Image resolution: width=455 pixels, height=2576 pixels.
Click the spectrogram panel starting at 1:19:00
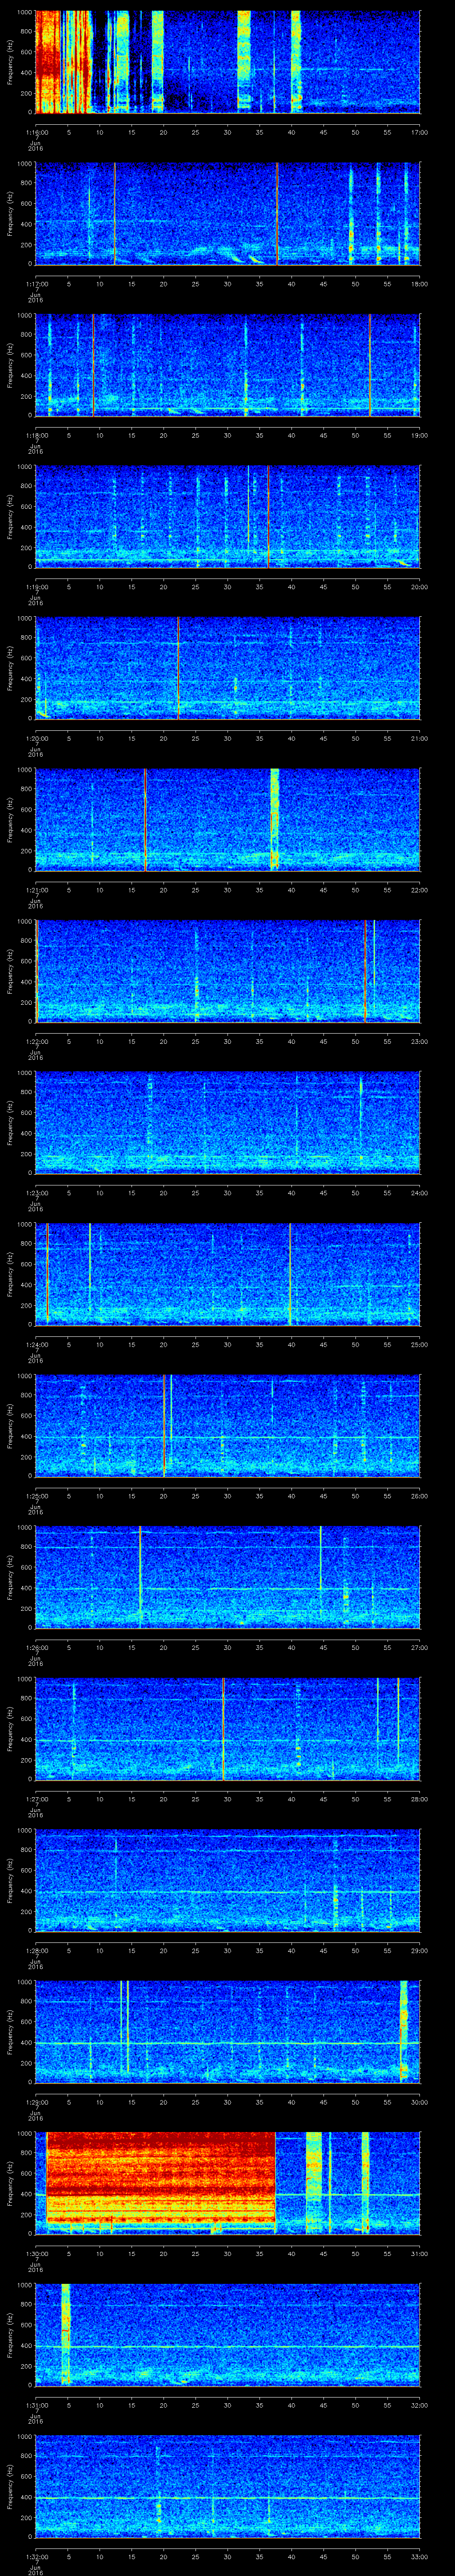click(x=227, y=516)
